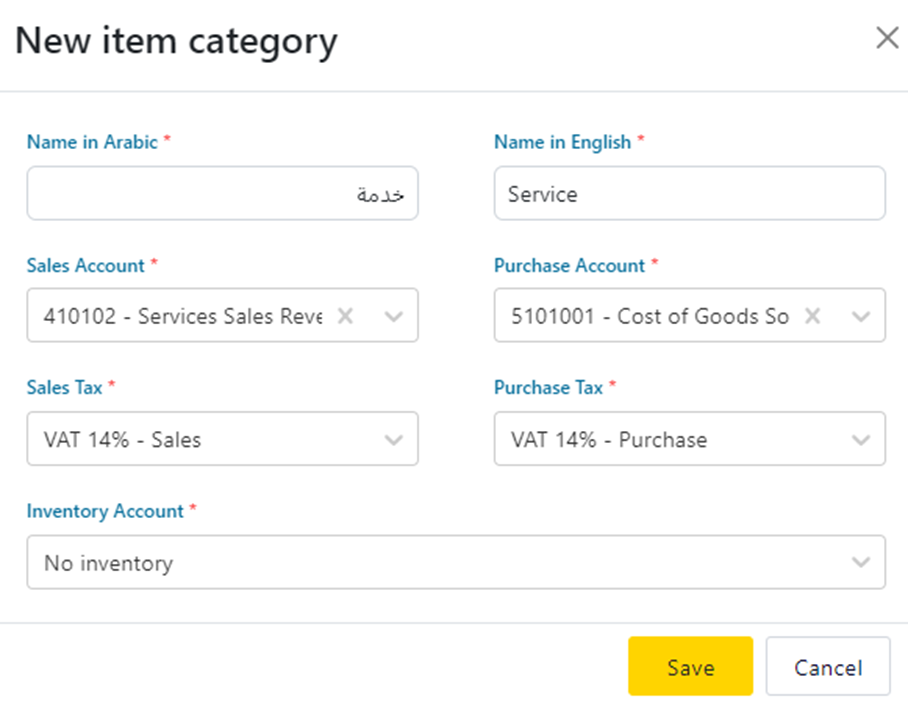Save the new item category
The image size is (908, 702).
point(690,667)
